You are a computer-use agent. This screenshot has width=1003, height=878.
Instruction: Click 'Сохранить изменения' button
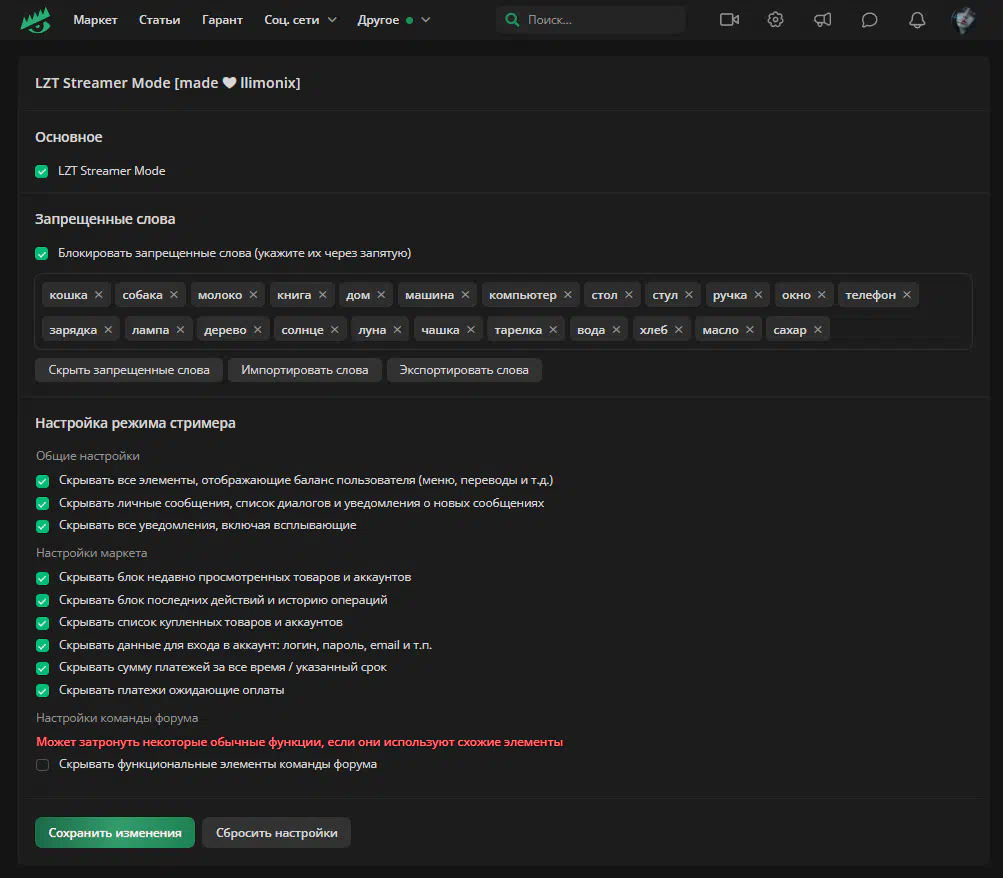click(x=115, y=833)
